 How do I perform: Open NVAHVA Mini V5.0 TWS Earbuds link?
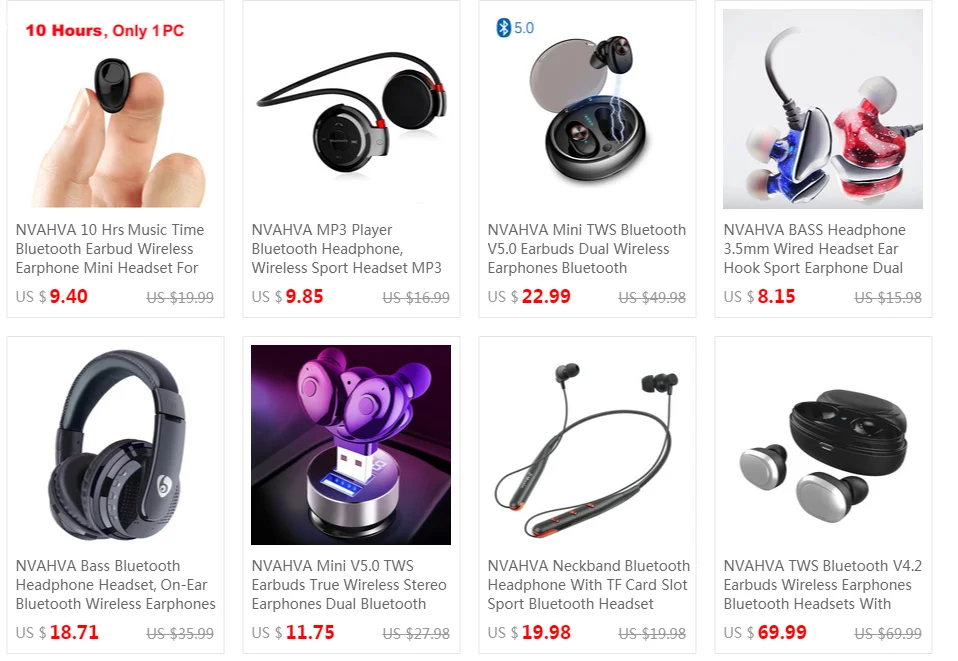point(349,585)
